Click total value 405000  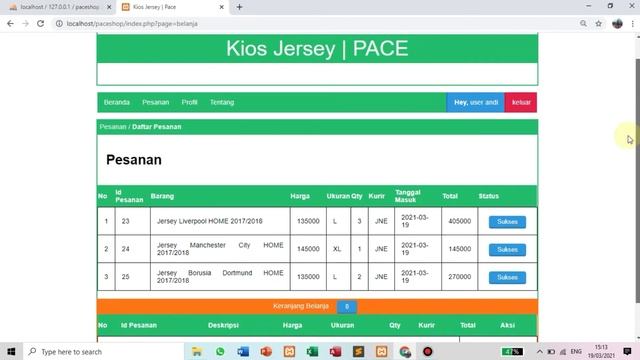460,221
